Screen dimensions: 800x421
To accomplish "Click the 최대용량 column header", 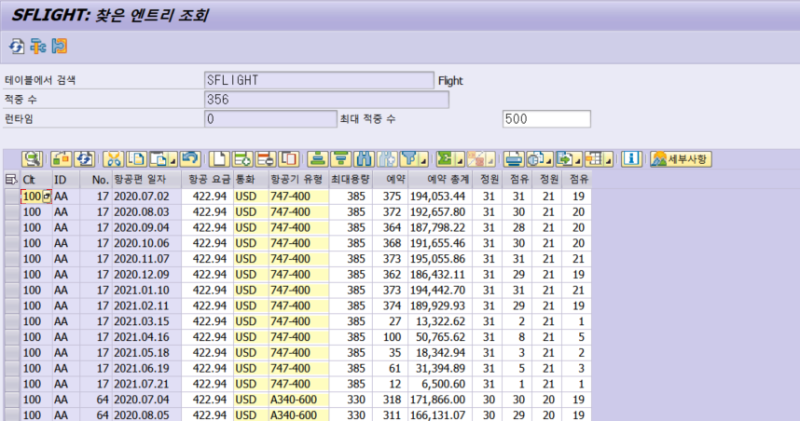I will pyautogui.click(x=351, y=180).
